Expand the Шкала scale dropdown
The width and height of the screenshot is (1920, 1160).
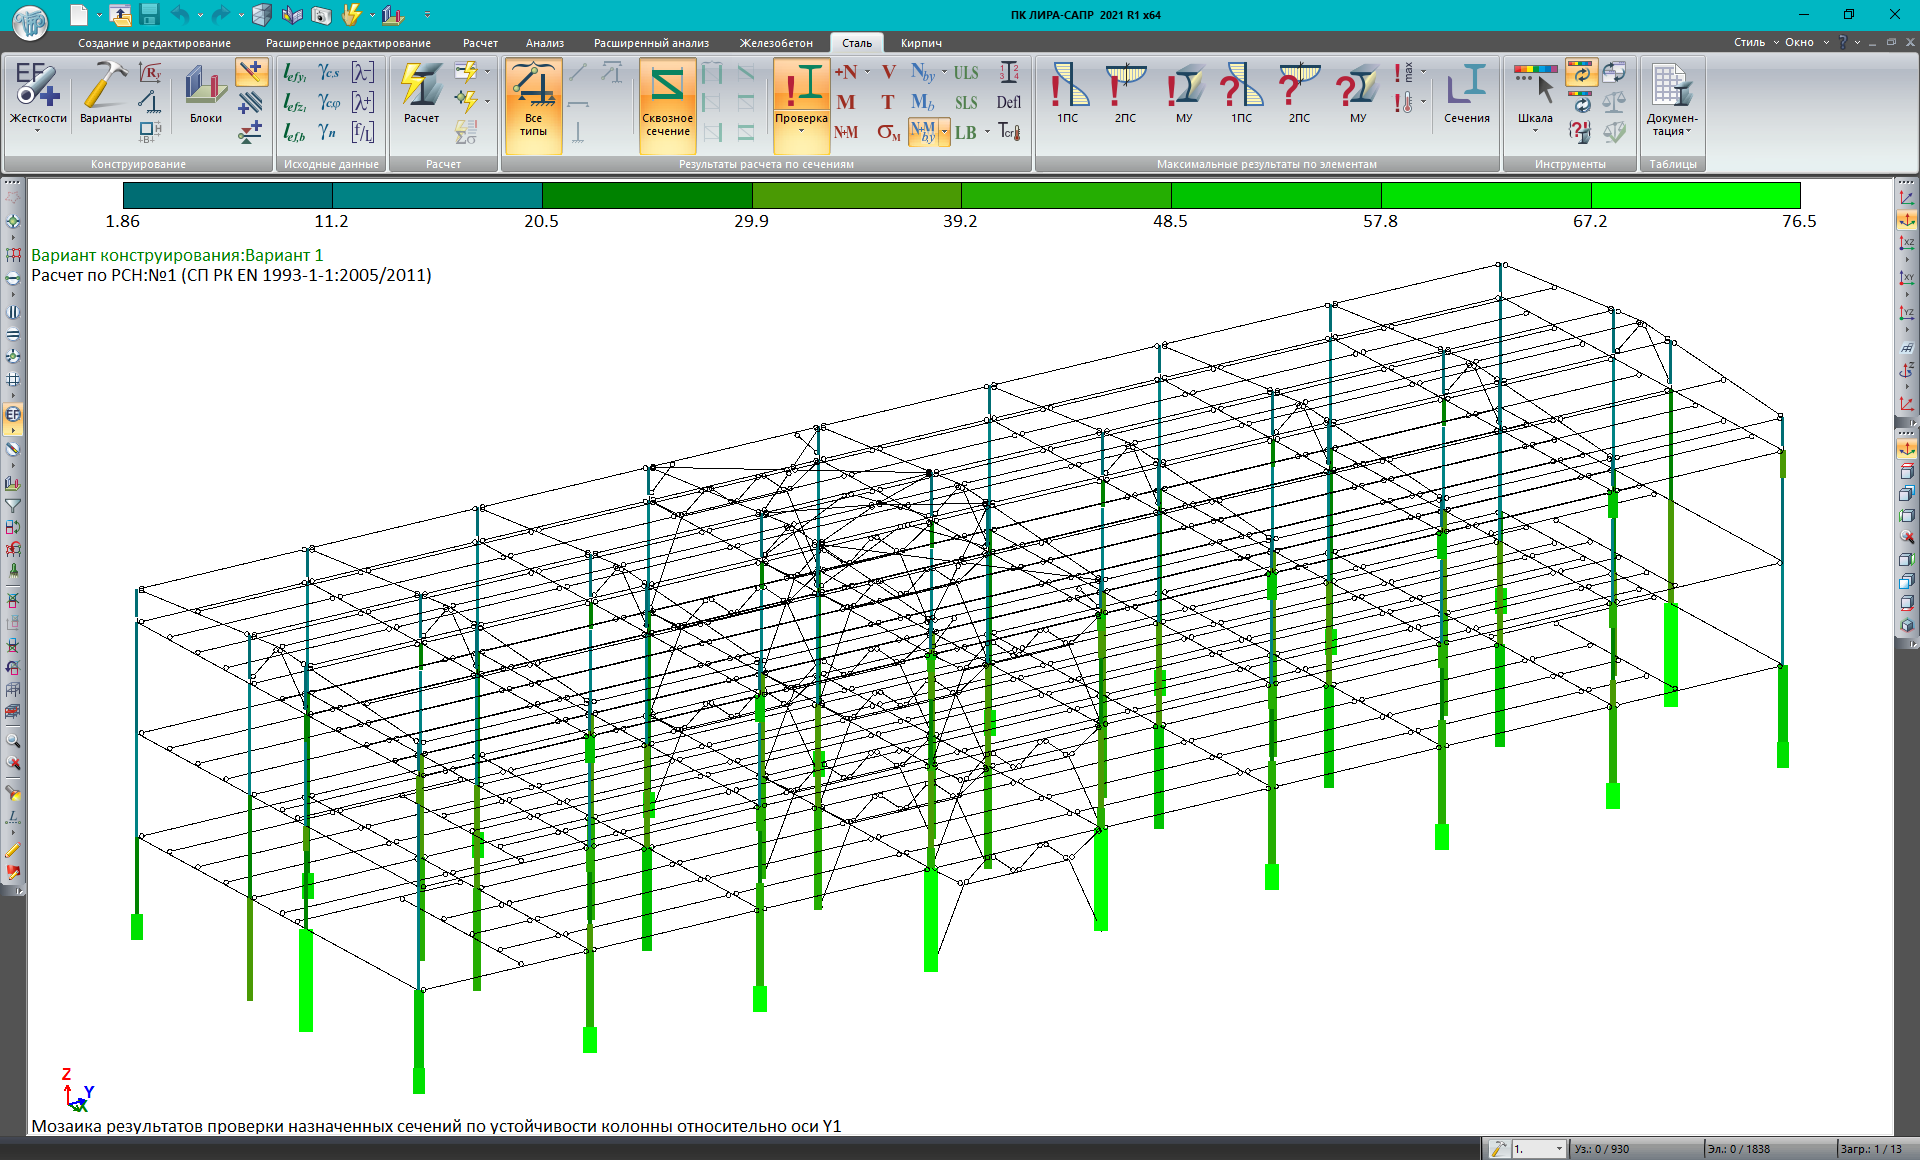1535,131
